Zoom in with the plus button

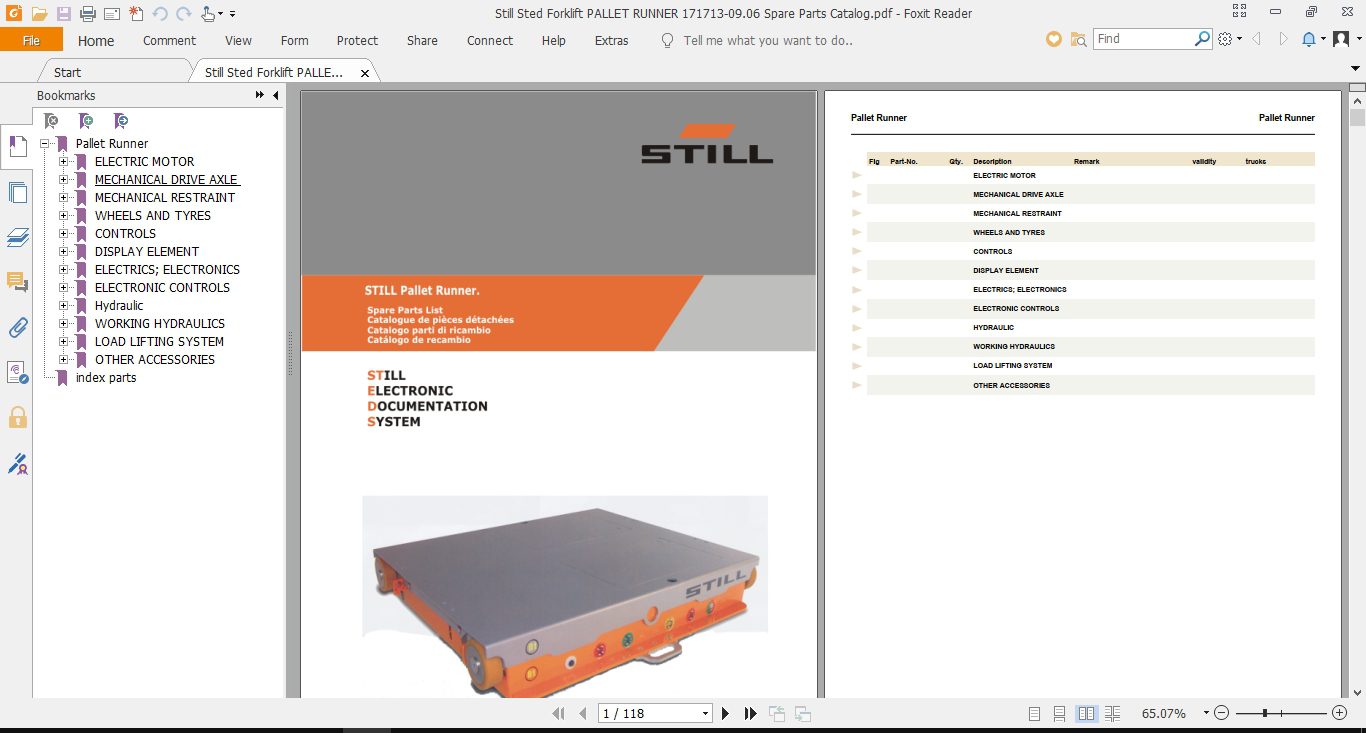1340,713
